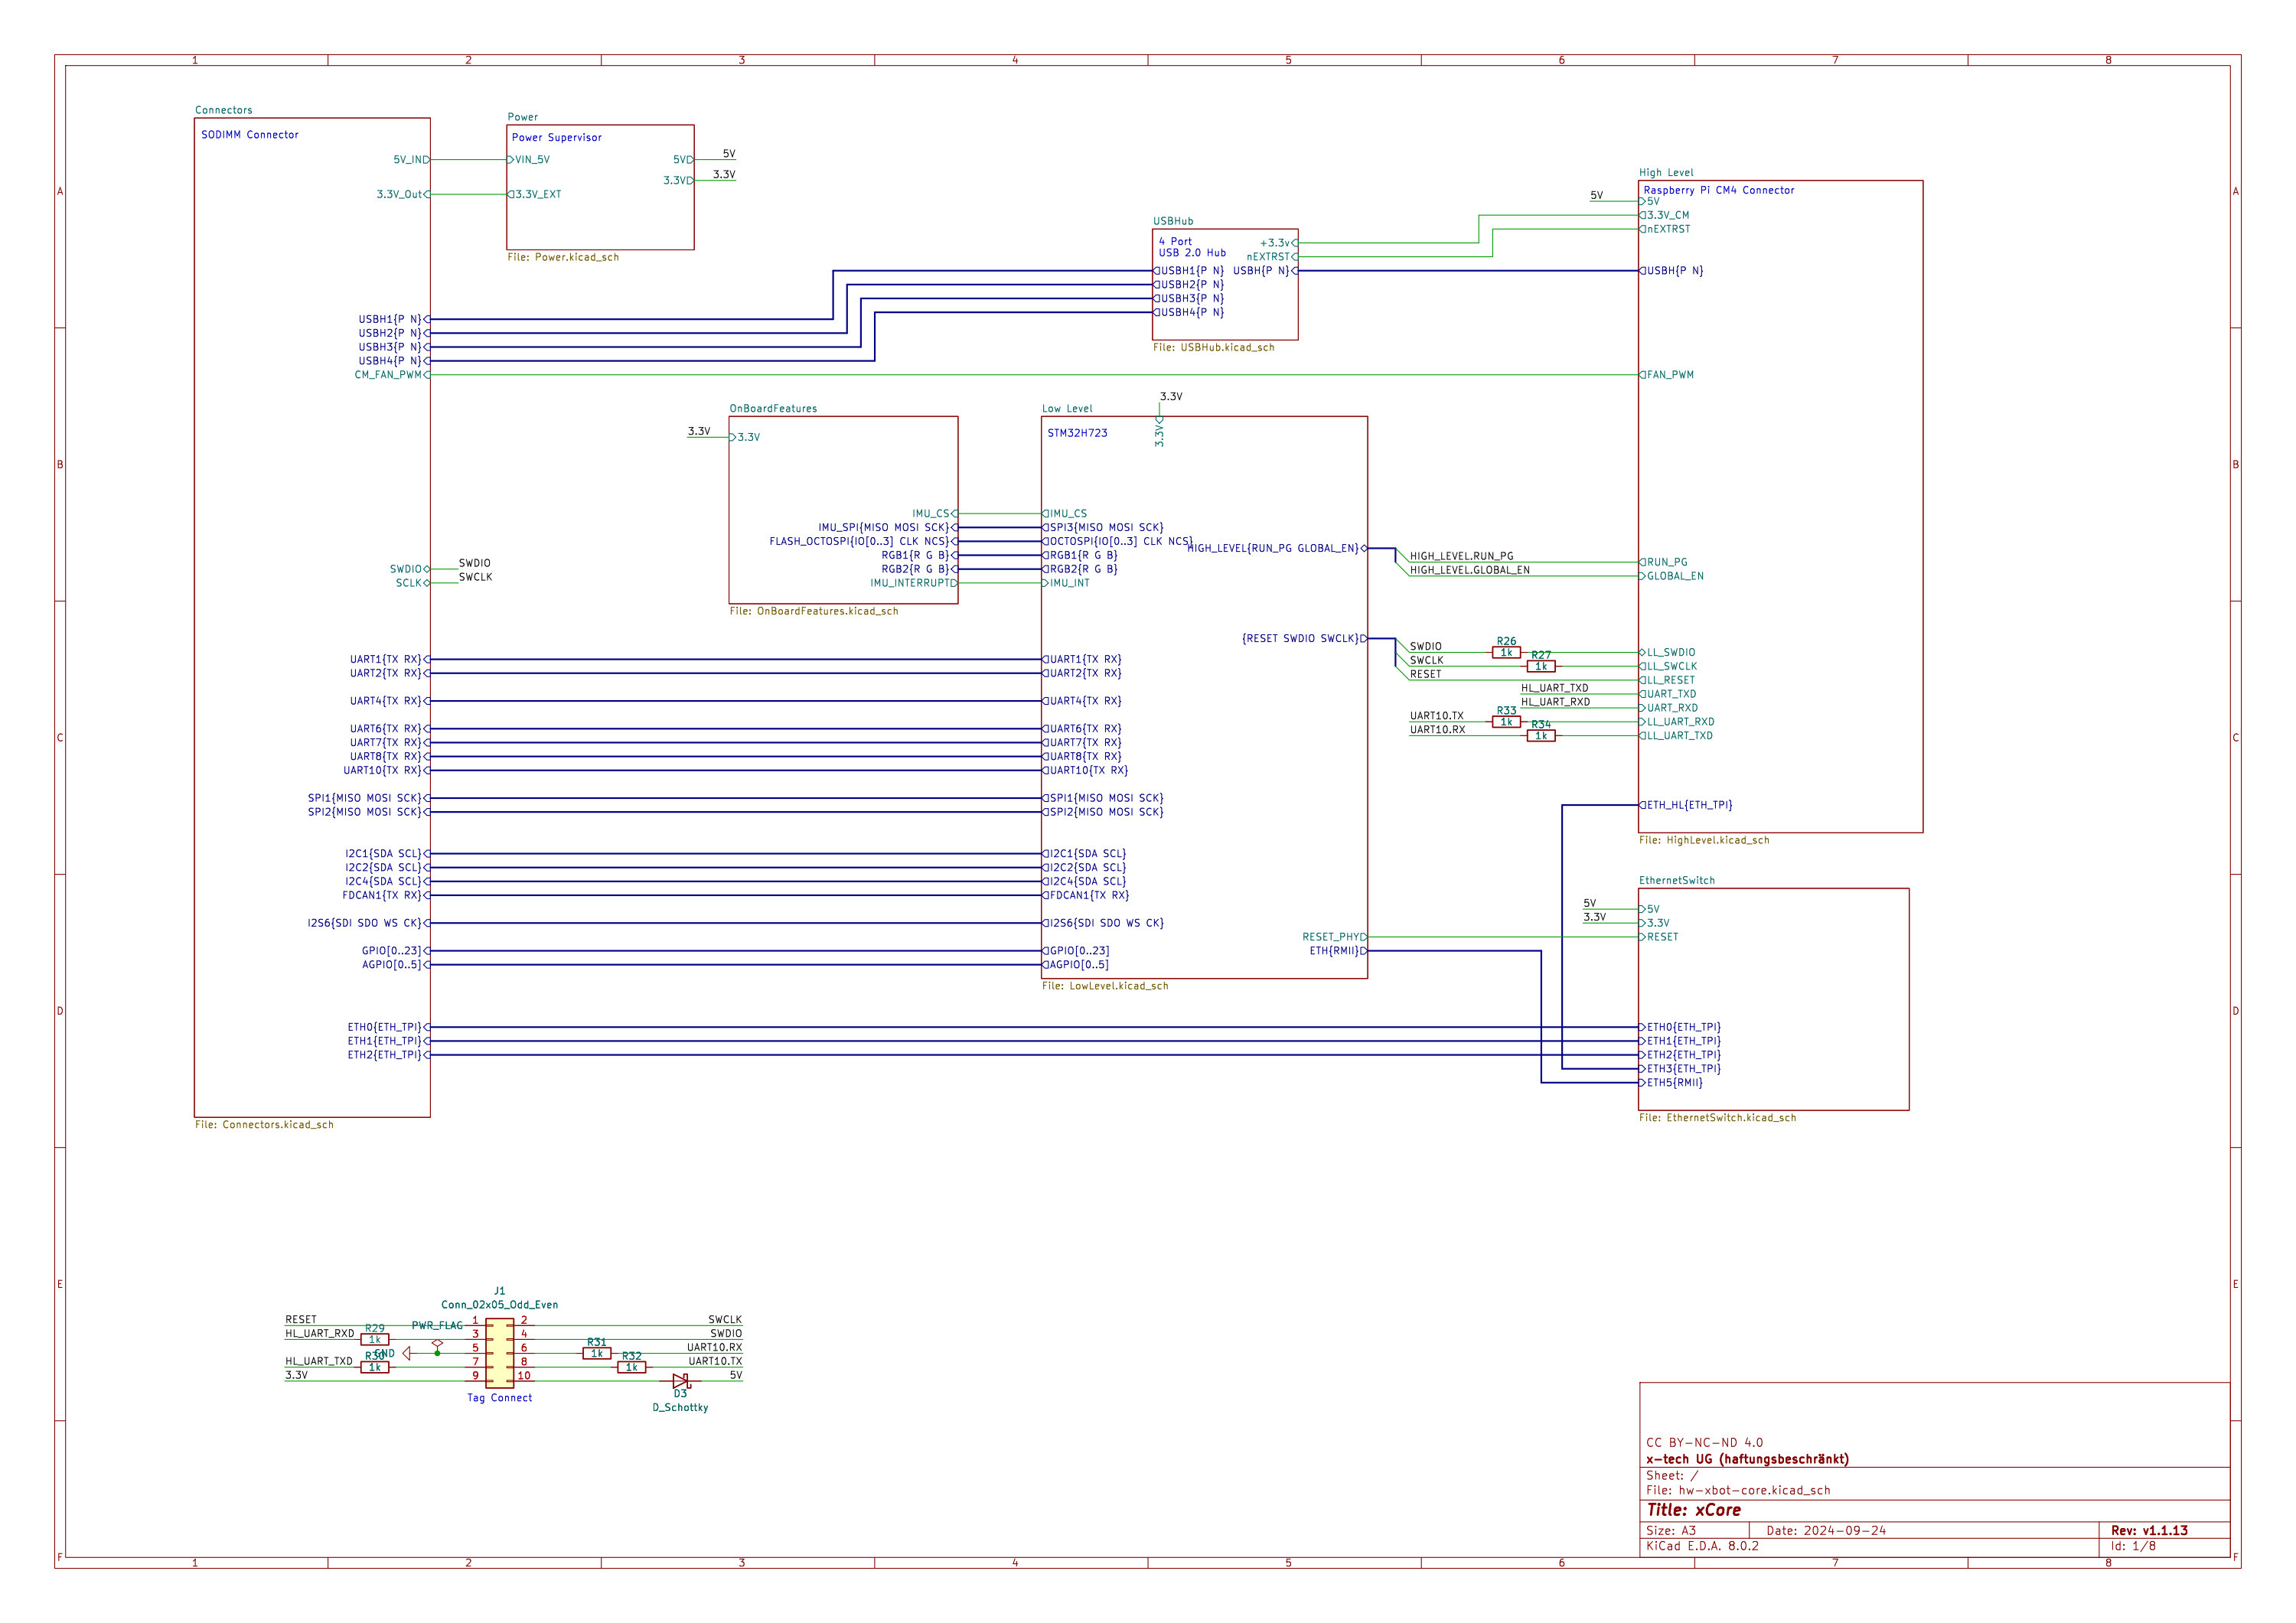Click the CC BY-NC-ND 4.0 license text
The image size is (2296, 1623).
[x=1705, y=1443]
